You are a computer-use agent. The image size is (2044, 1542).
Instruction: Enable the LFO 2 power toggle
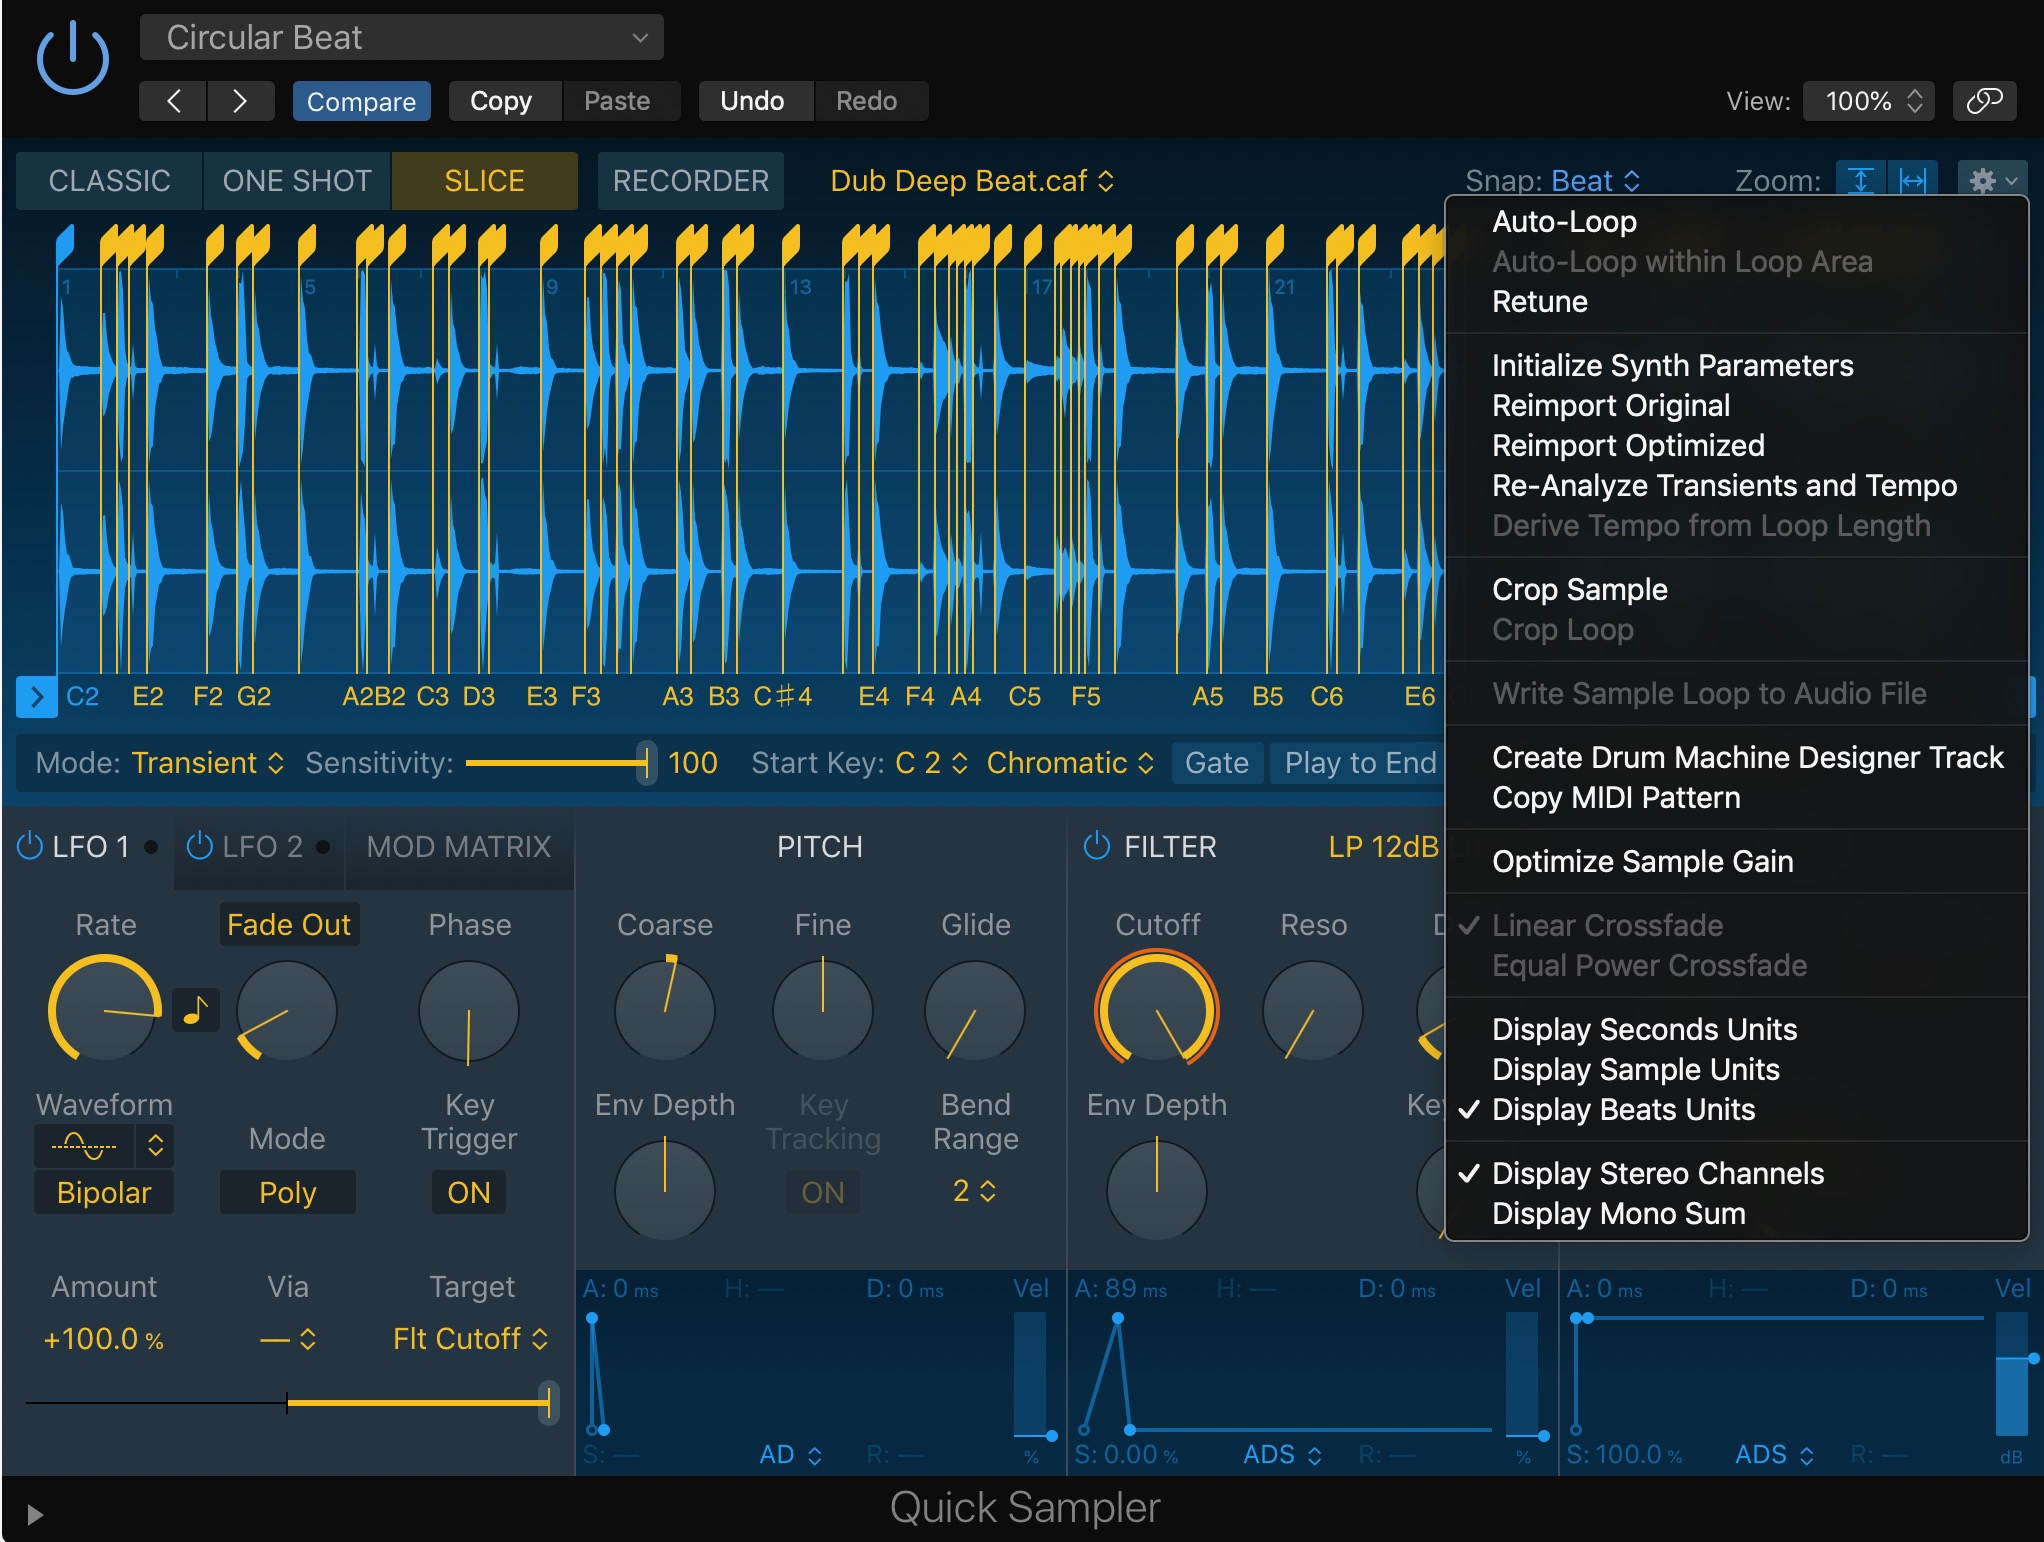click(x=200, y=846)
